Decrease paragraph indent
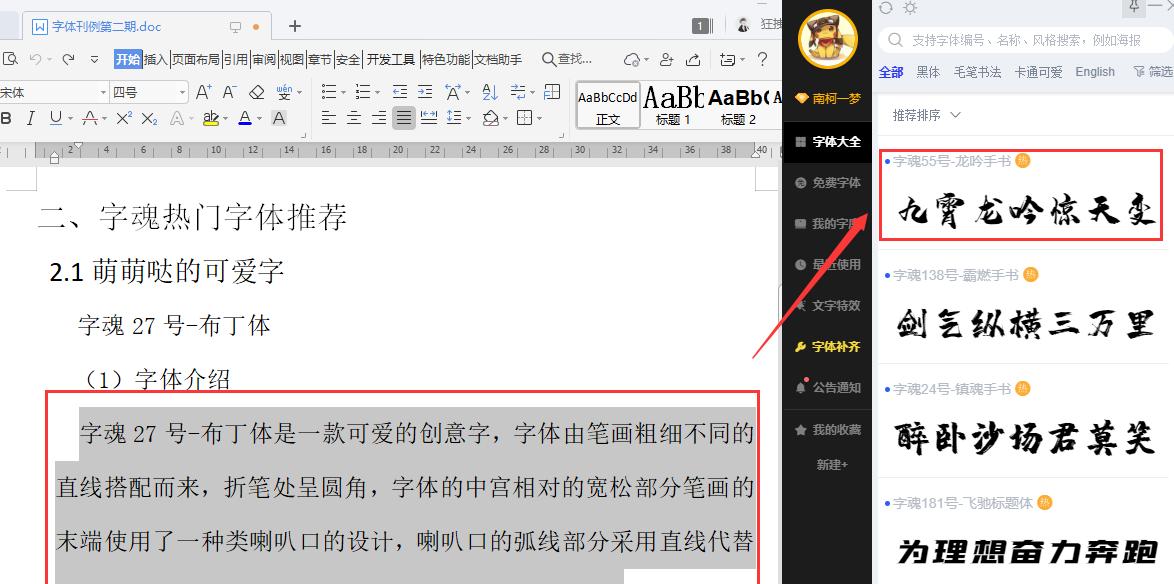This screenshot has height=584, width=1174. pyautogui.click(x=400, y=92)
